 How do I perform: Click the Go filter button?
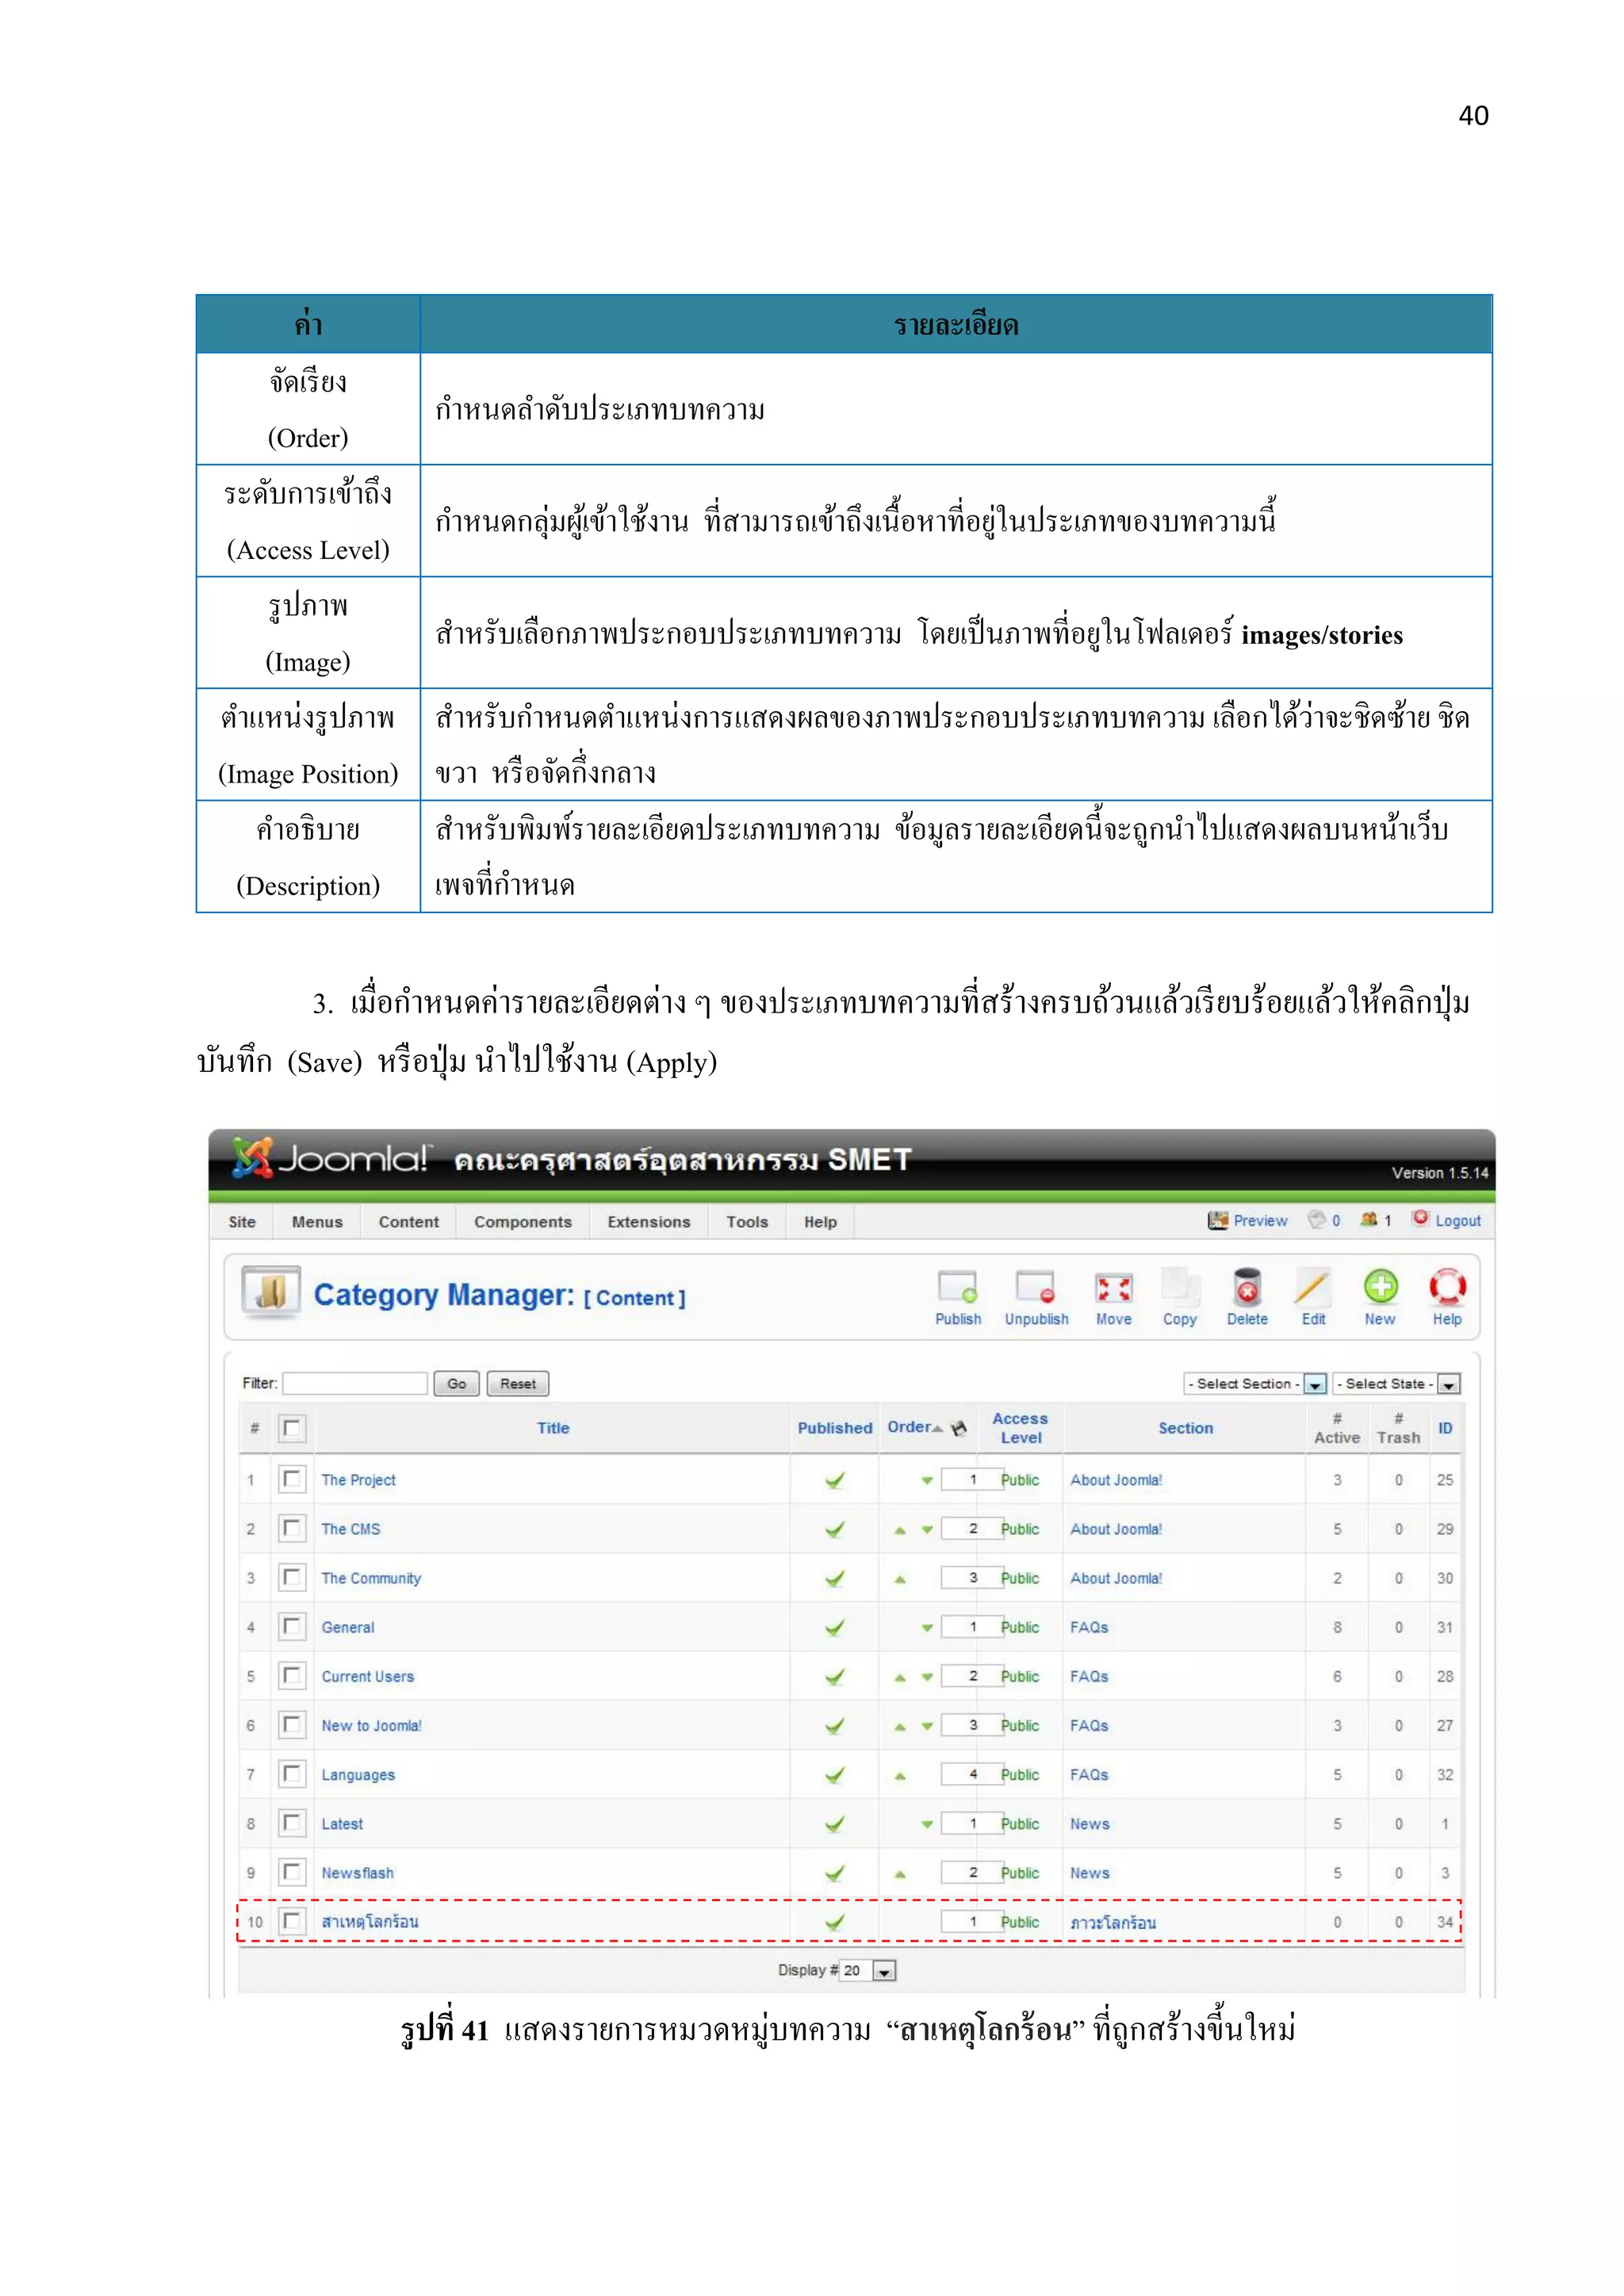pyautogui.click(x=457, y=1384)
